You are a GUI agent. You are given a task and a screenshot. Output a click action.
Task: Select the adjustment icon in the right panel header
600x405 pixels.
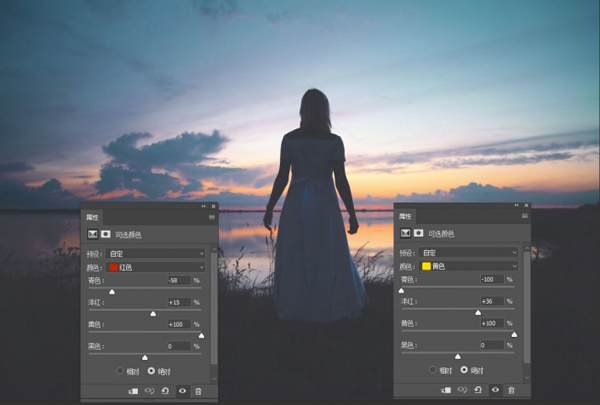point(405,233)
